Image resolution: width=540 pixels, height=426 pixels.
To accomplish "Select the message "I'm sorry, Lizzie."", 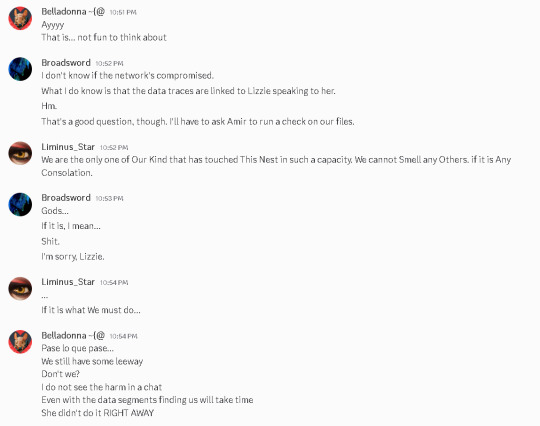I will pos(73,257).
